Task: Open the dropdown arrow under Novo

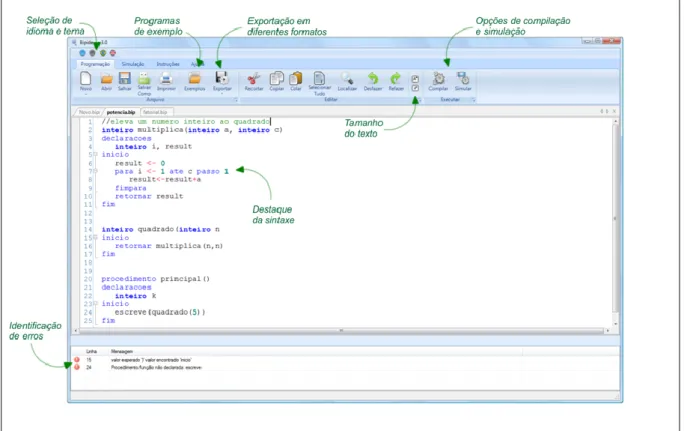Action: point(86,94)
